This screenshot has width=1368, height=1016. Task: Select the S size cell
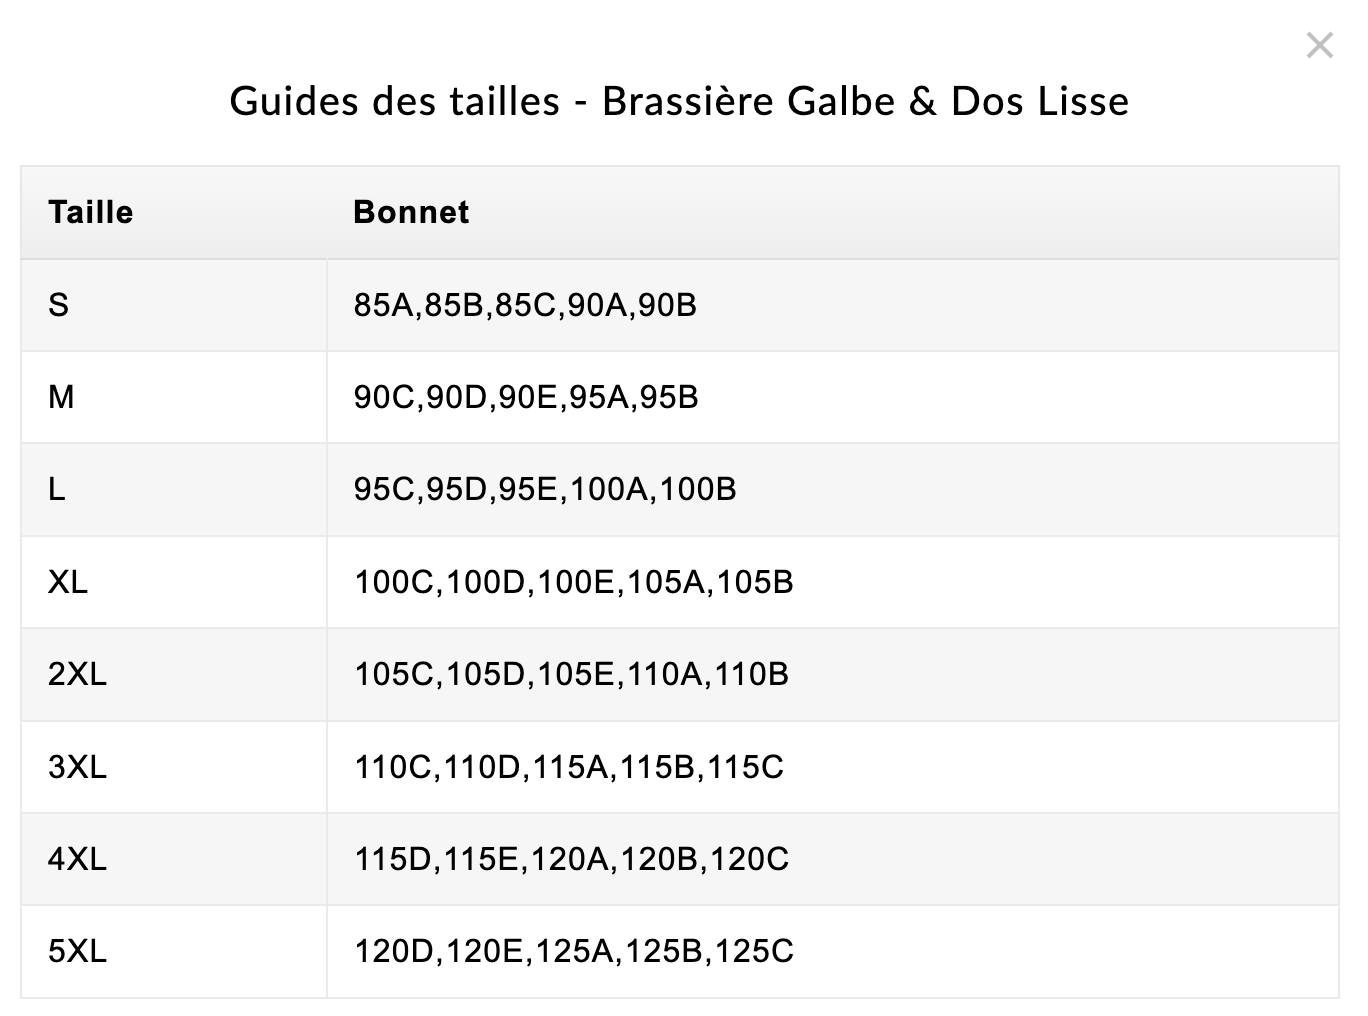[59, 305]
